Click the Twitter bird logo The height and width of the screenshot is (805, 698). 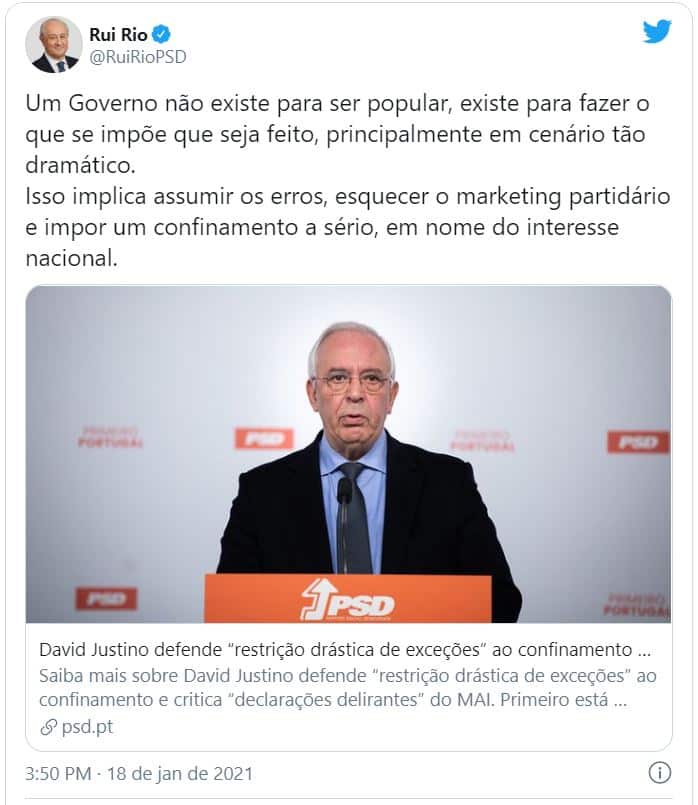tap(657, 31)
